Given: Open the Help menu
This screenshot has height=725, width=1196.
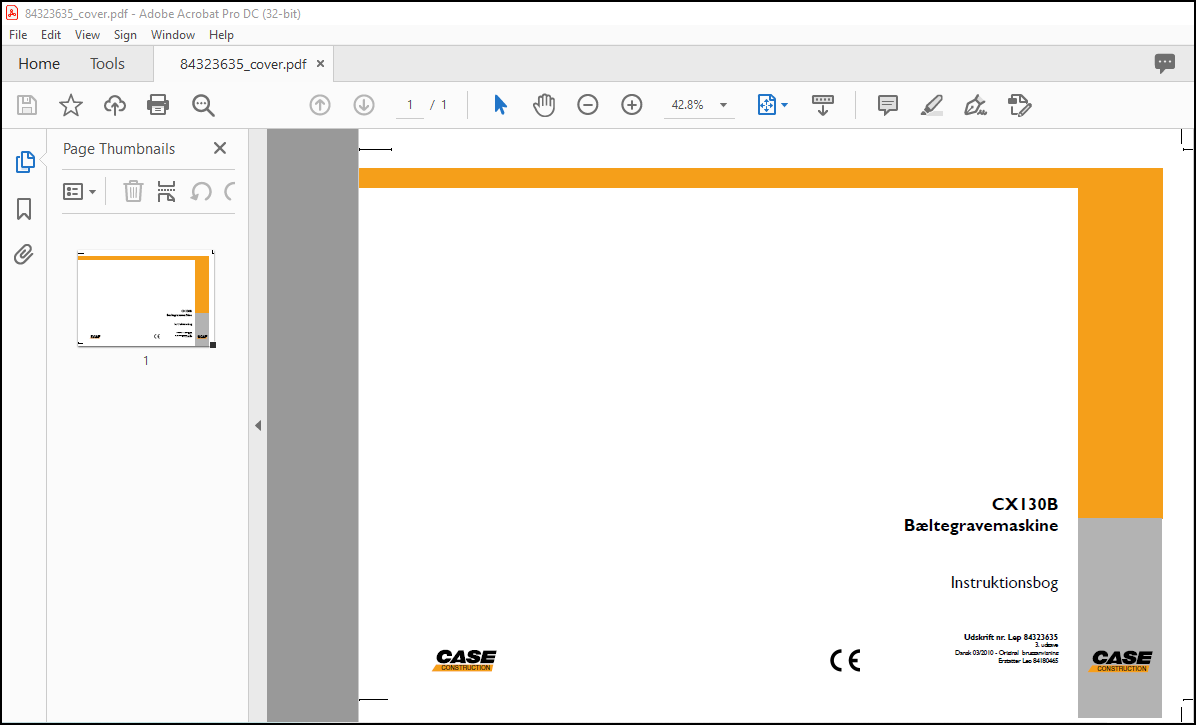Looking at the screenshot, I should (x=221, y=35).
